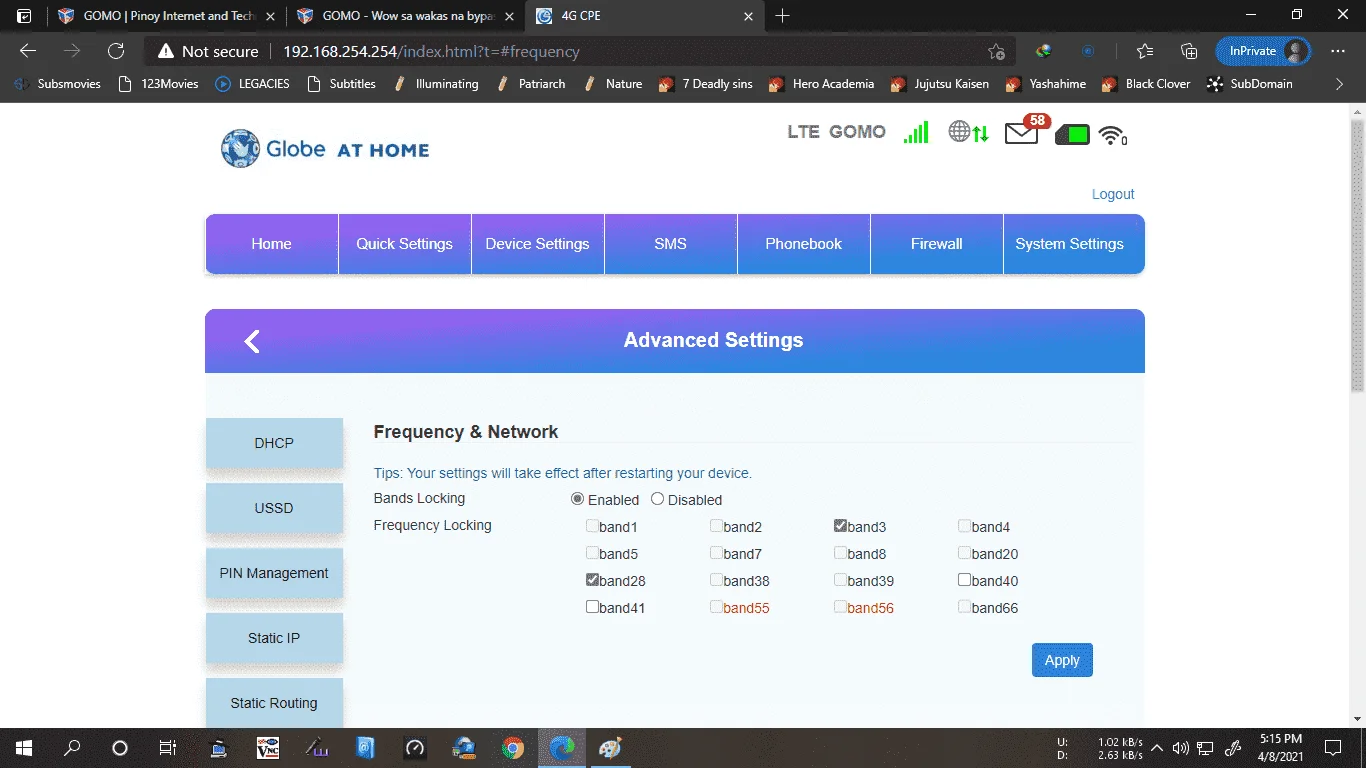The width and height of the screenshot is (1366, 768).
Task: Open the Edge Collections icon
Action: pyautogui.click(x=1189, y=51)
